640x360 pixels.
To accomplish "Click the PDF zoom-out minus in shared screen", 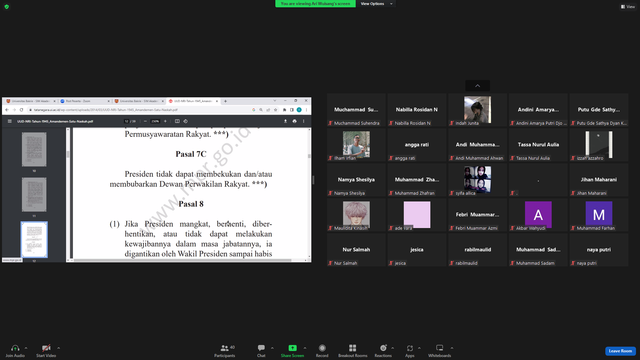I will (x=145, y=121).
